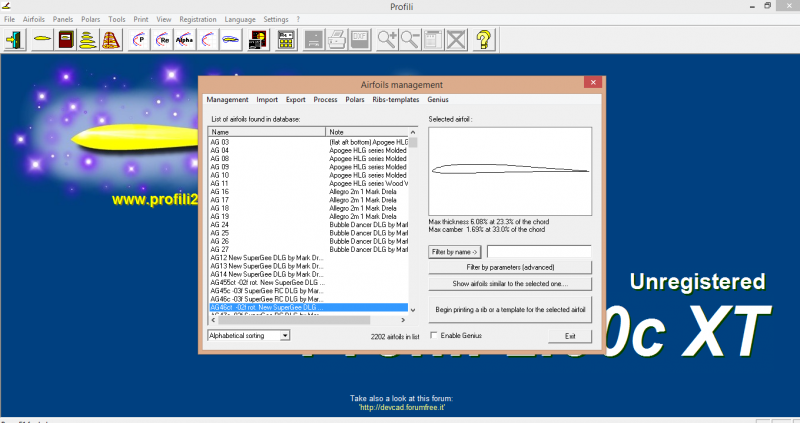This screenshot has height=423, width=800.
Task: Enable the Genius checkbox
Action: pyautogui.click(x=433, y=336)
